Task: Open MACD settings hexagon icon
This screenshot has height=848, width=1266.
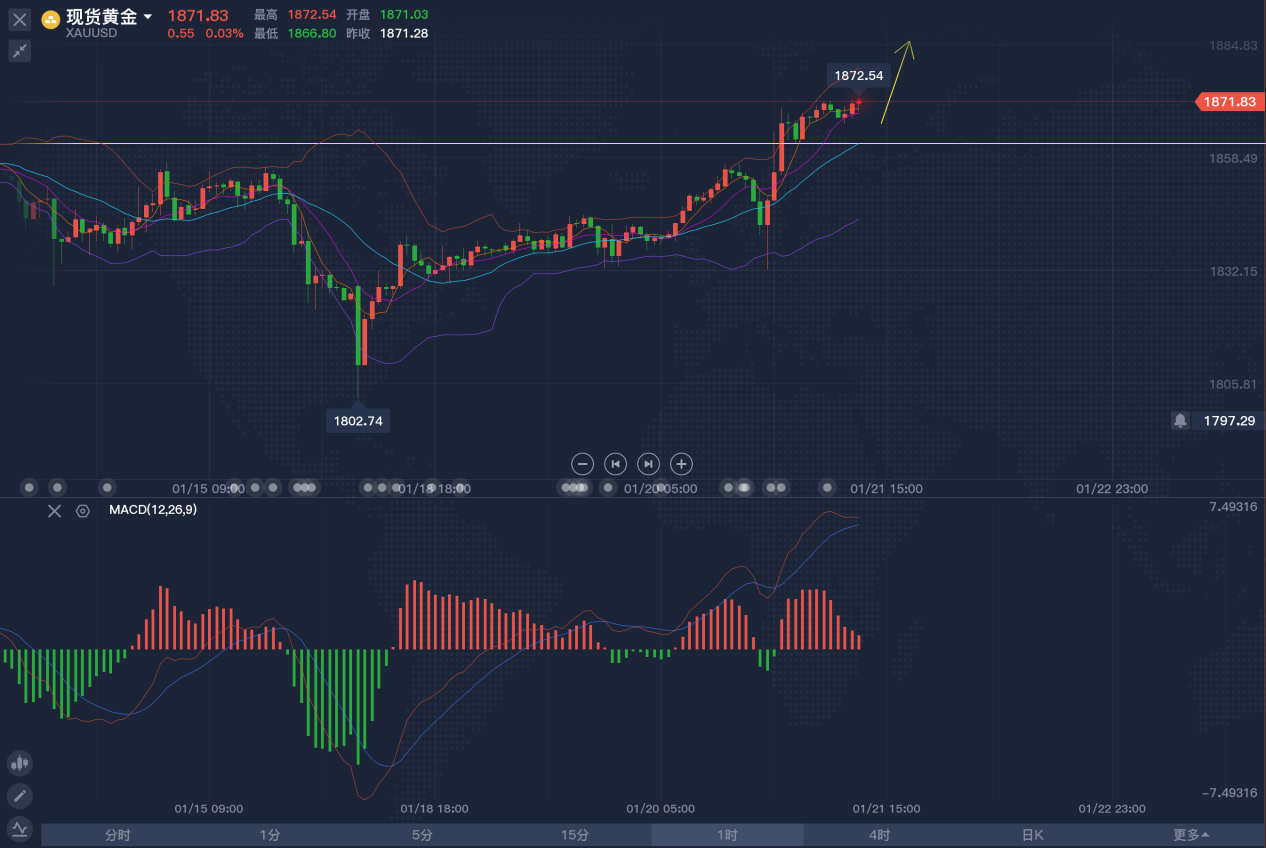Action: pyautogui.click(x=83, y=511)
